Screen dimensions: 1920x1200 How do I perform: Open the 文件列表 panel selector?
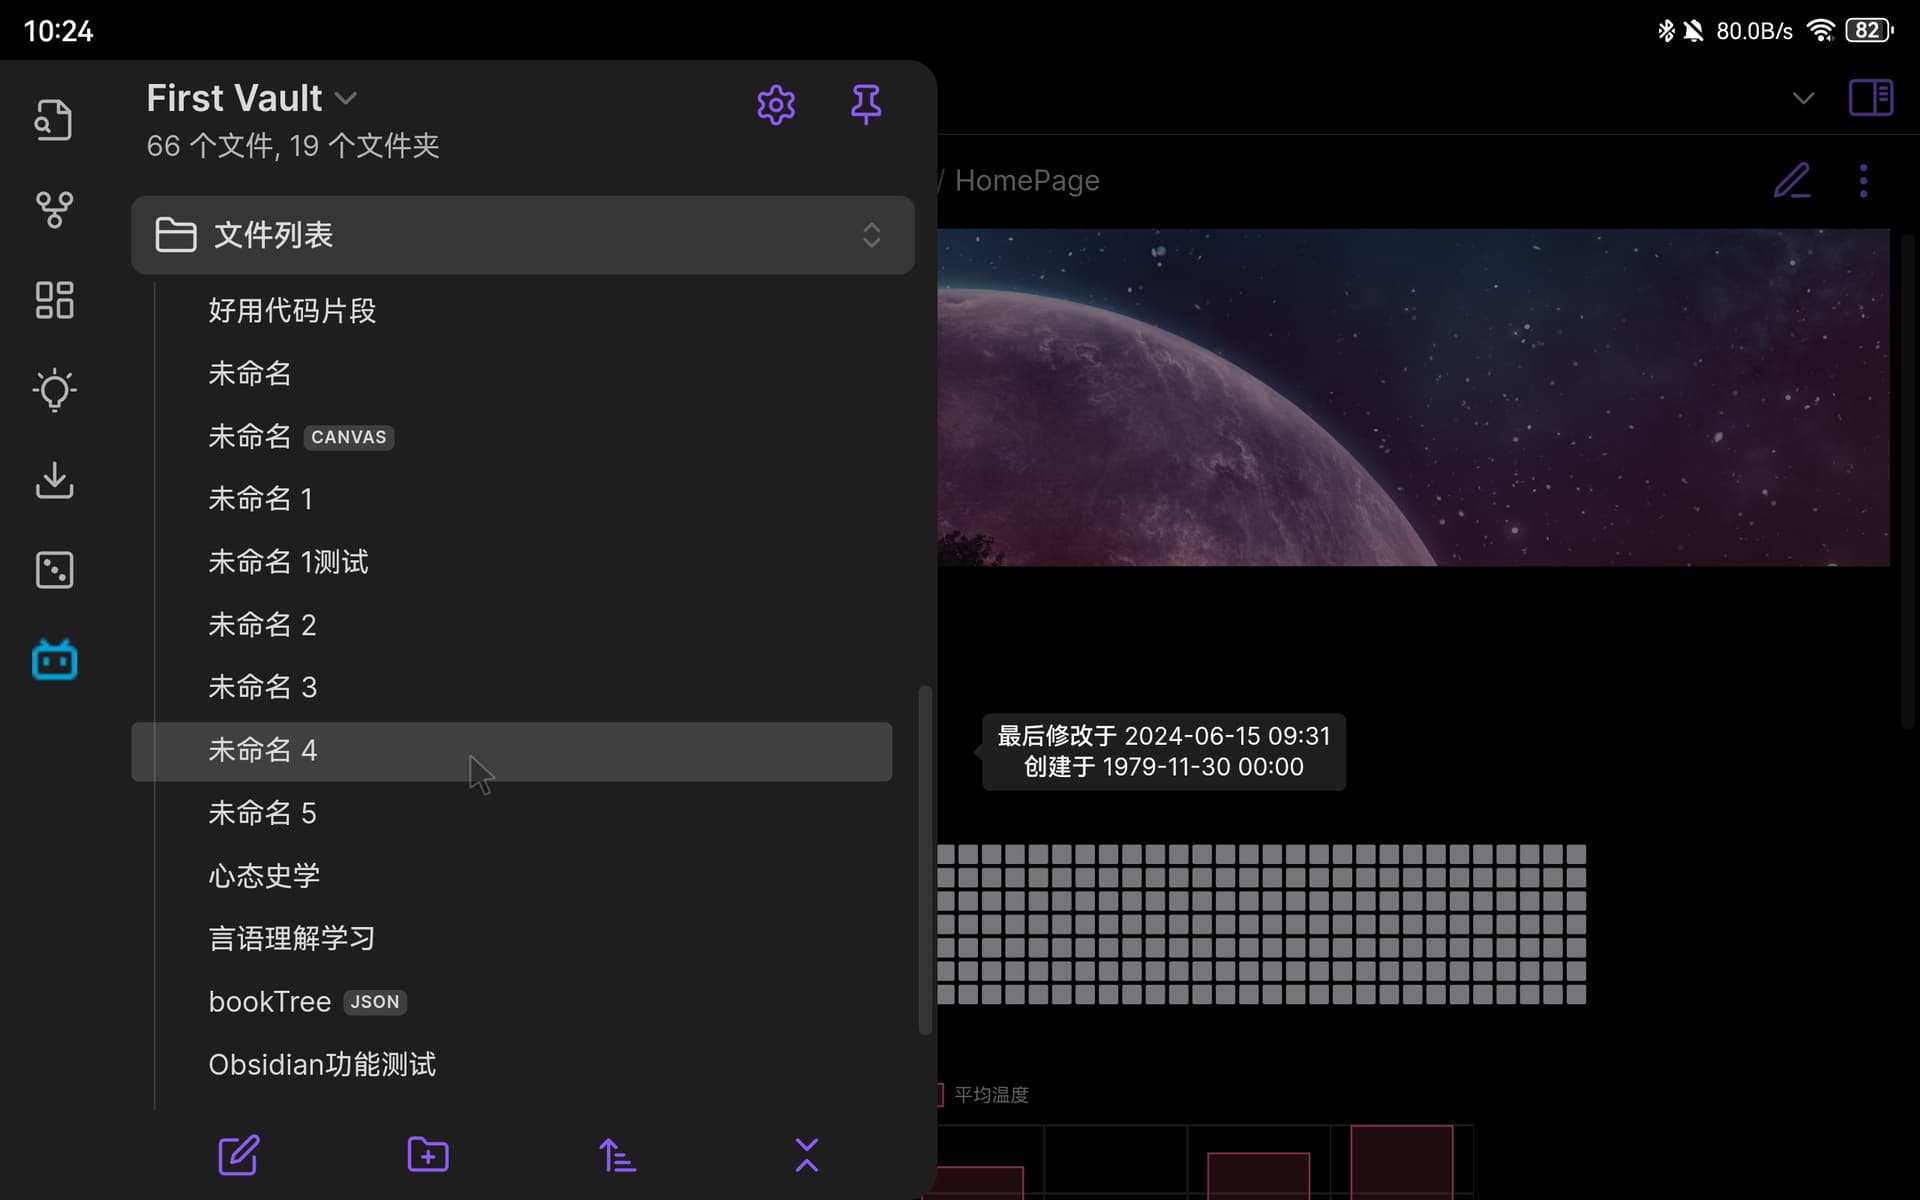523,235
